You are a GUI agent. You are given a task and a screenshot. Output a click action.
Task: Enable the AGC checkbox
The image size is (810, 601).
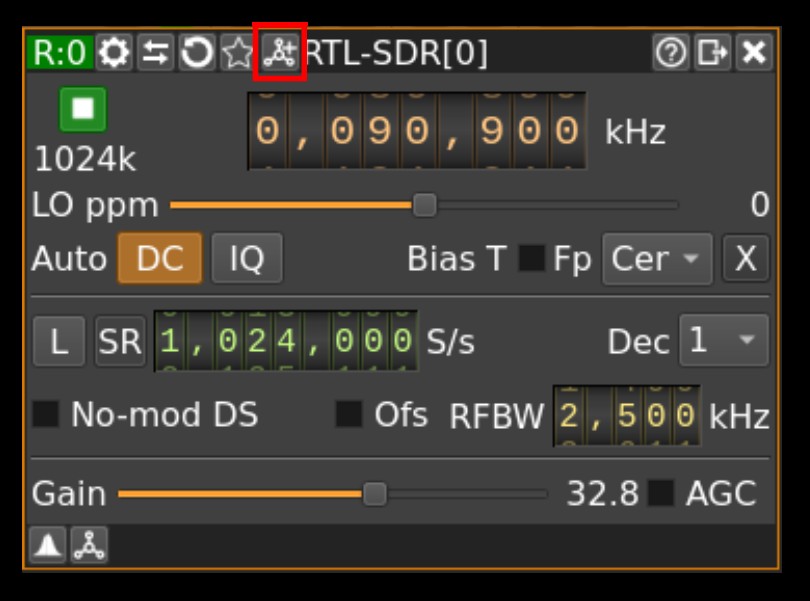point(661,494)
